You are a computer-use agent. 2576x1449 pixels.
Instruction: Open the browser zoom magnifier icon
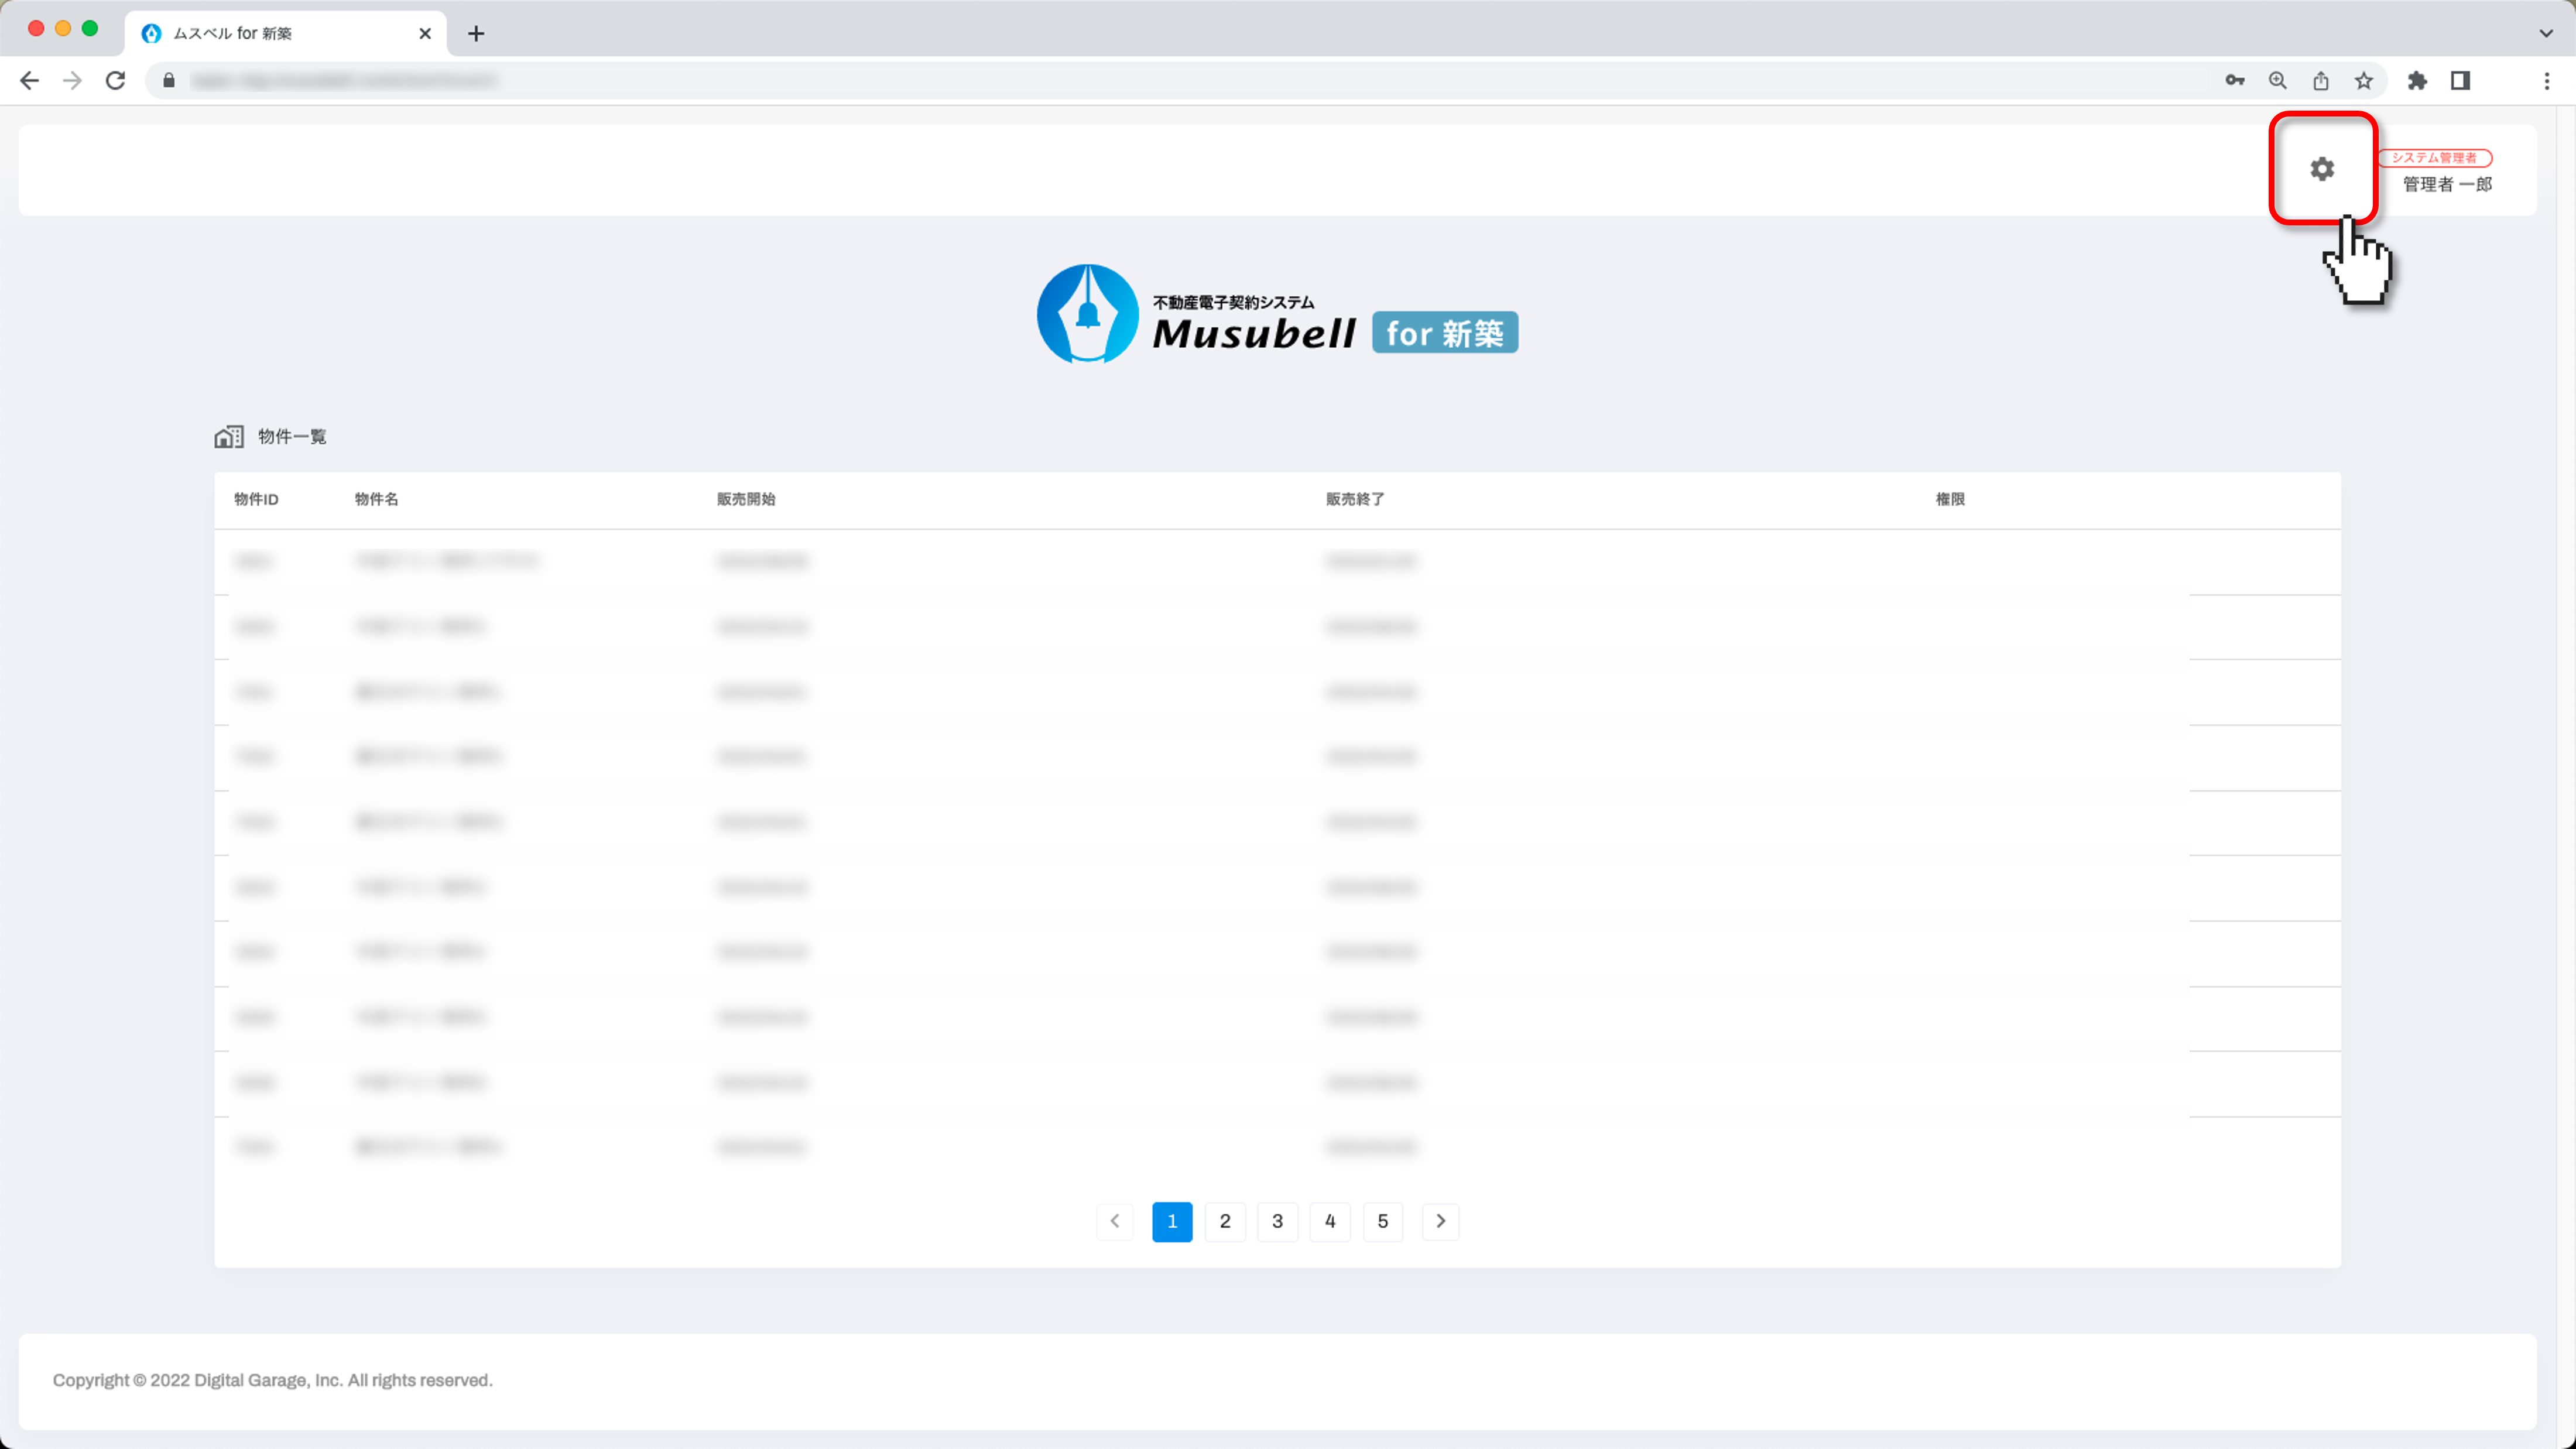click(x=2277, y=81)
